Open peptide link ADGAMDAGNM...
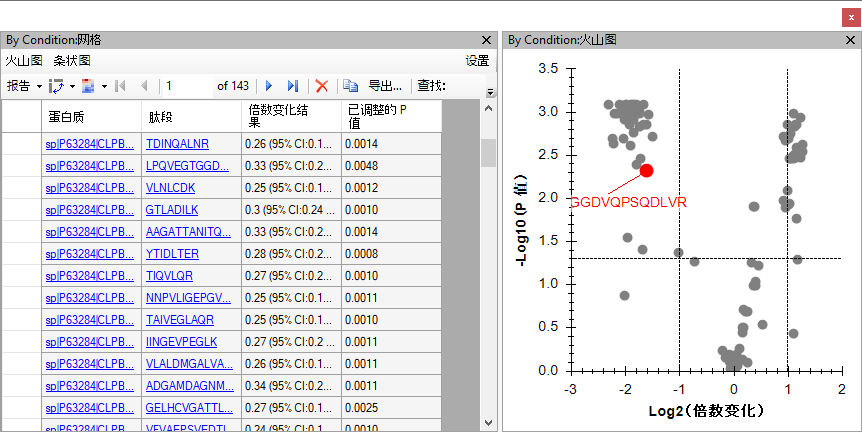862x432 pixels. 190,386
